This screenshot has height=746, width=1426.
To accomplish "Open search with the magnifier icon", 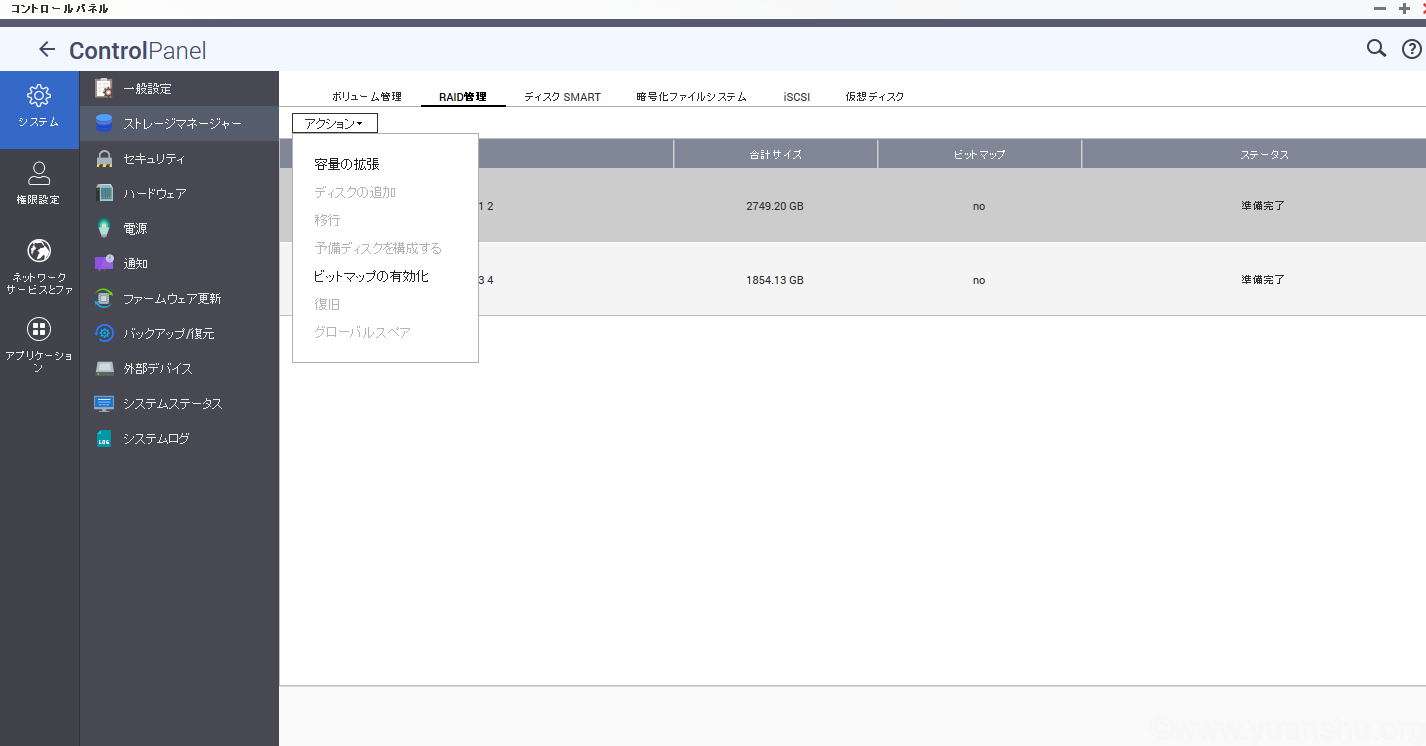I will [1377, 48].
